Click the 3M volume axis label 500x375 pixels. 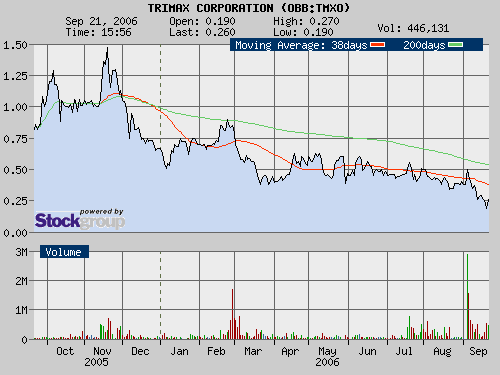[21, 252]
